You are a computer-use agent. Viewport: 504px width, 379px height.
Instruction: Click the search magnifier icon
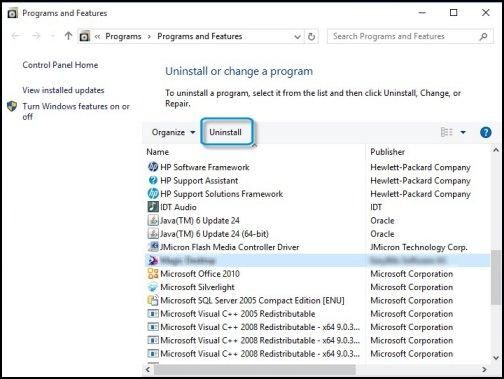483,36
